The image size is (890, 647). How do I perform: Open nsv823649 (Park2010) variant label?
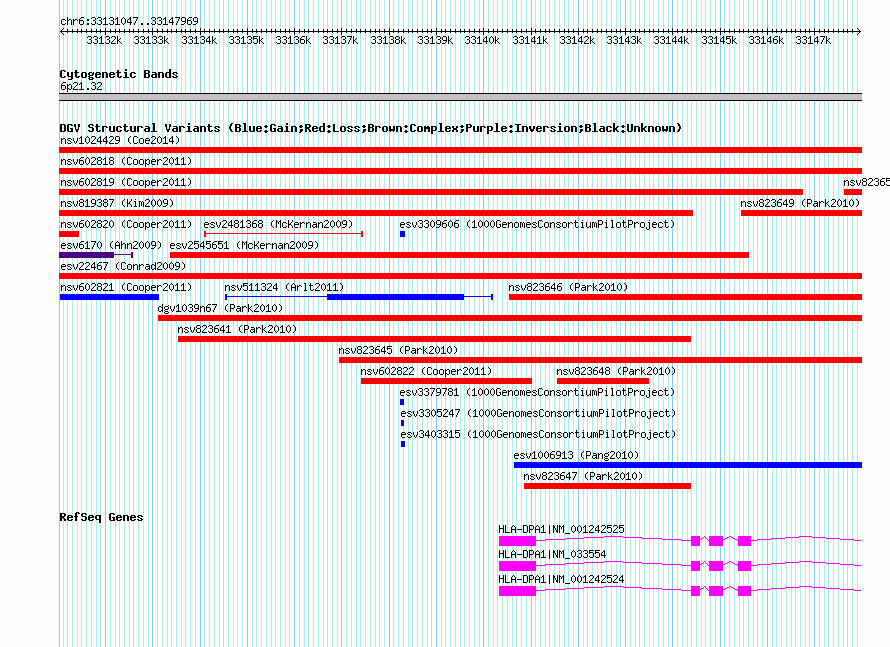point(800,203)
